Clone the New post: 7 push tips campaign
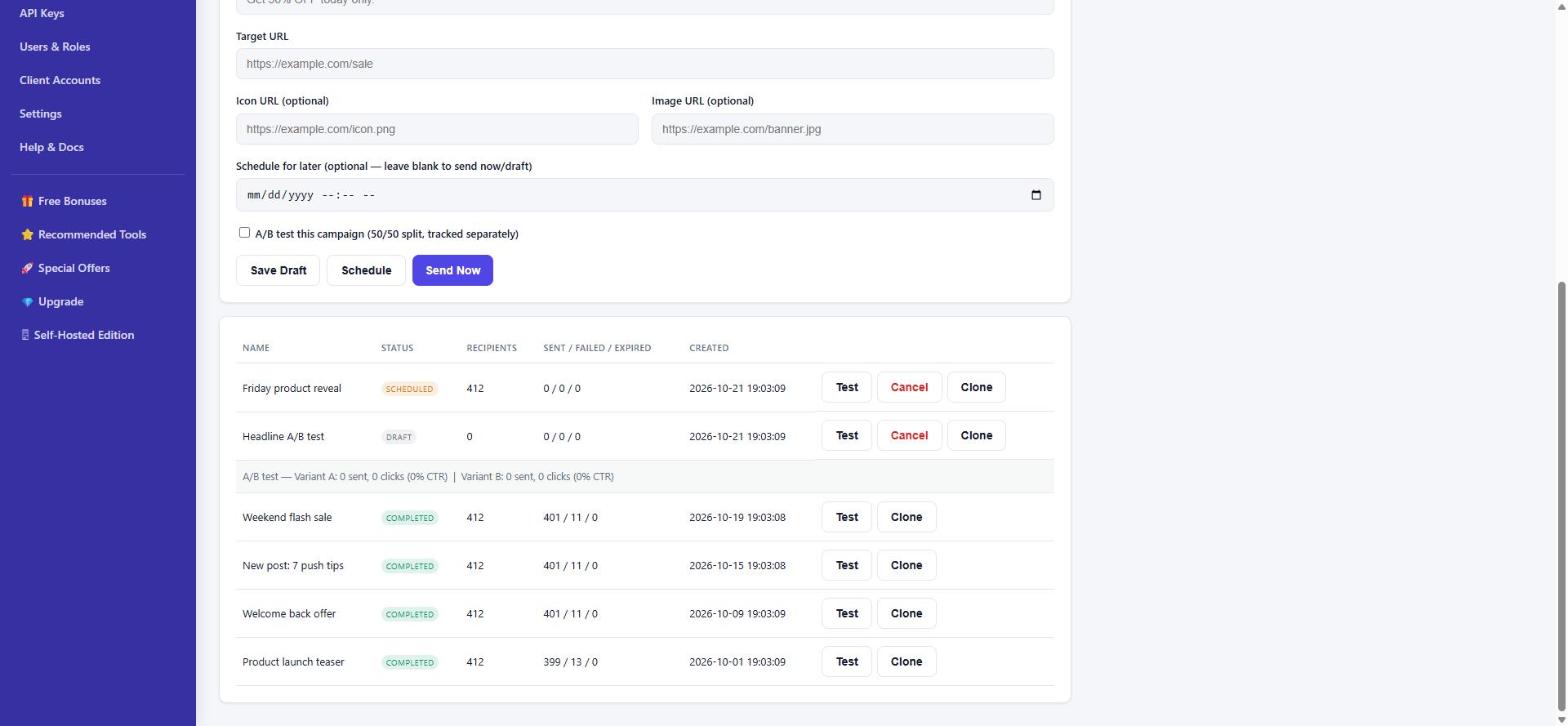This screenshot has width=1568, height=726. click(x=906, y=565)
